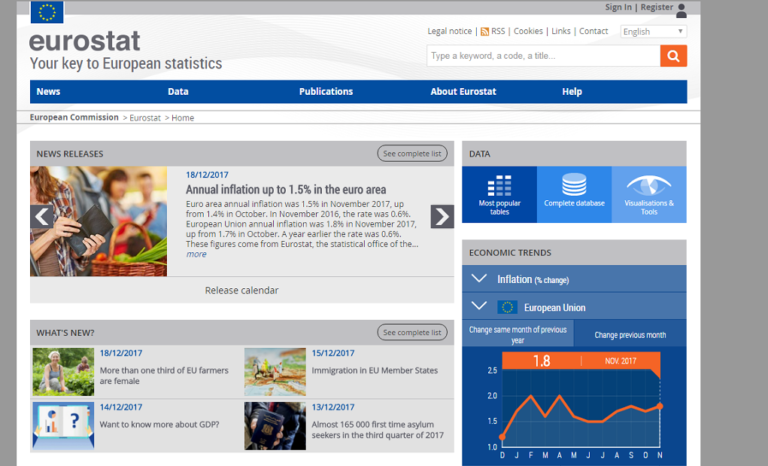768x466 pixels.
Task: Expand the Inflation indicator chevron
Action: (x=479, y=279)
